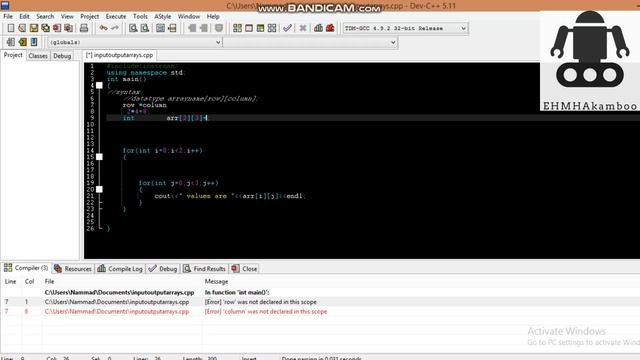640x360 pixels.
Task: Click the Undo arrow icon
Action: pos(103,28)
